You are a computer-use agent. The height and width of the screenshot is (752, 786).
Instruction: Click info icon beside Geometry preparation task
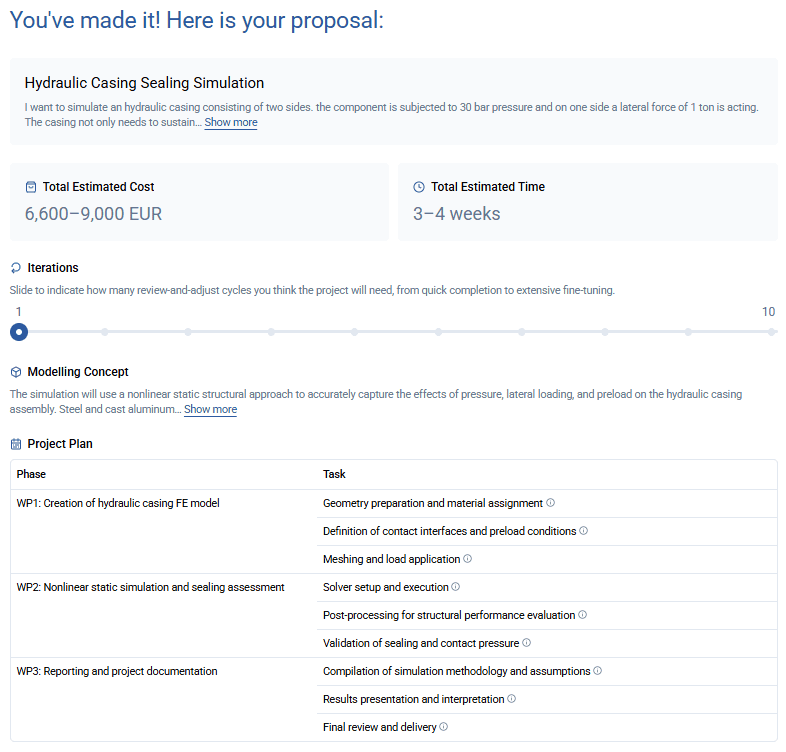[x=551, y=503]
